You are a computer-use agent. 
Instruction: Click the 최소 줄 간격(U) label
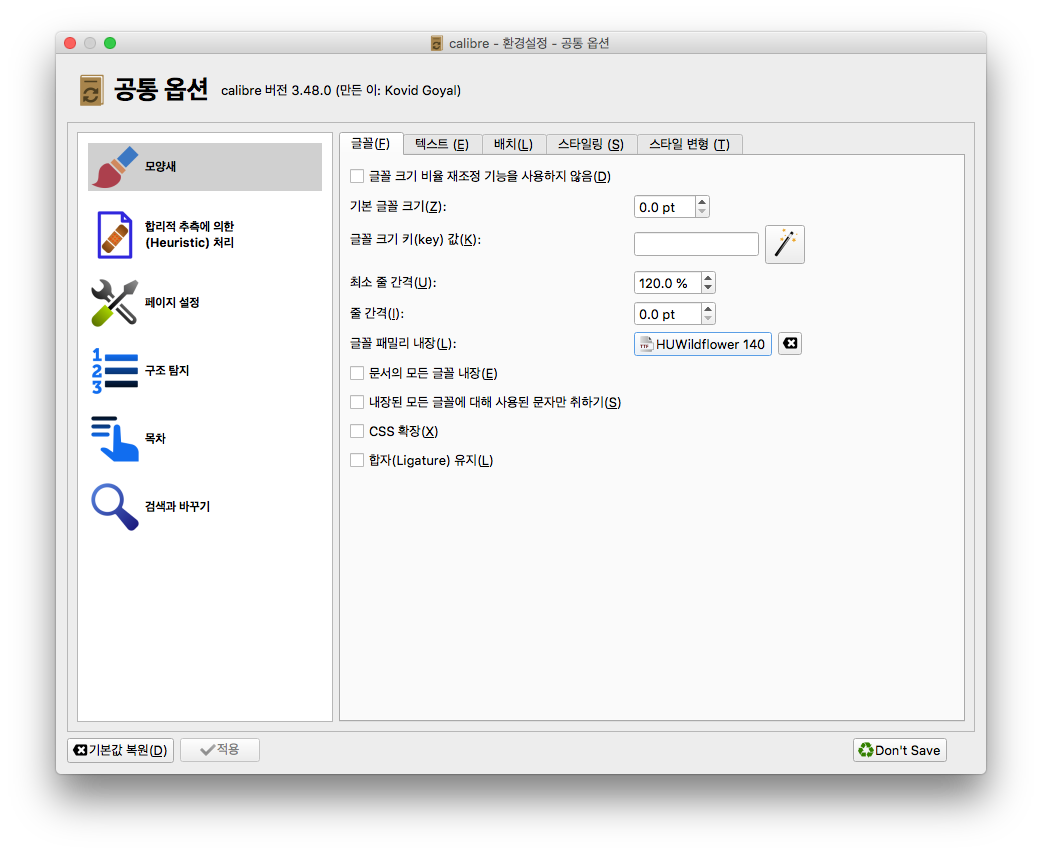tap(393, 282)
